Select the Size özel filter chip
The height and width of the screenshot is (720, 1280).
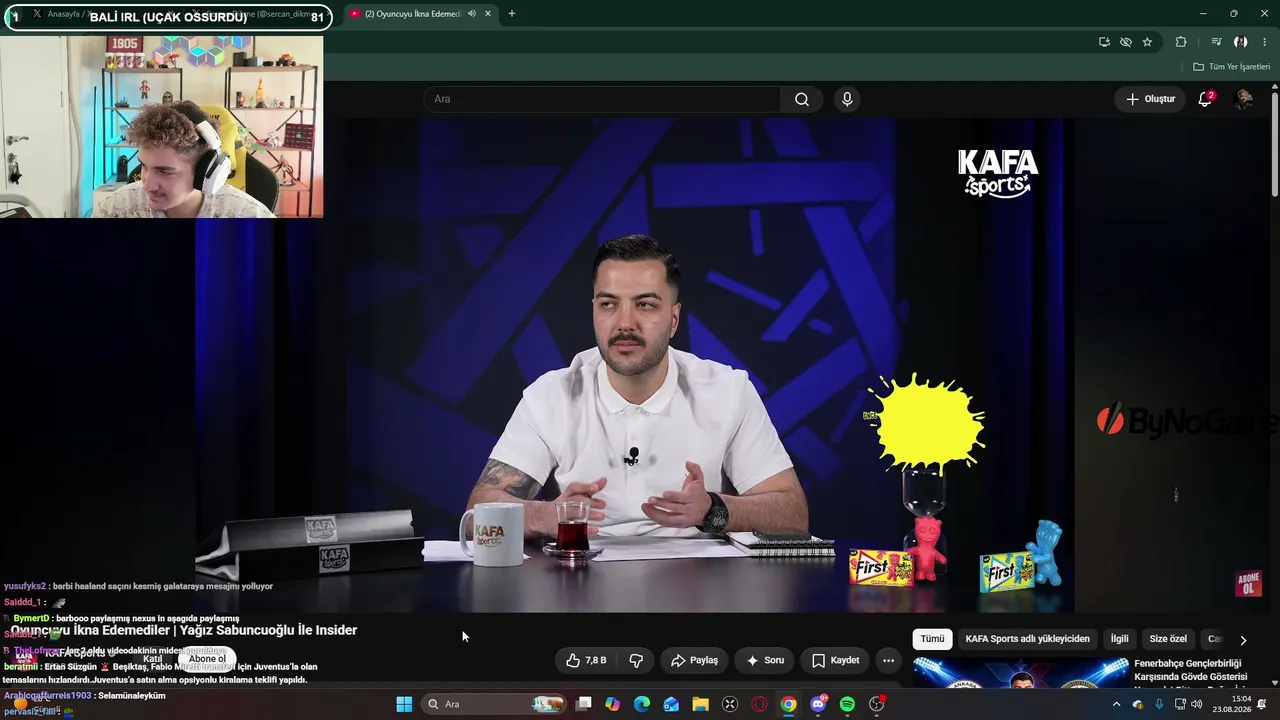tap(1168, 639)
